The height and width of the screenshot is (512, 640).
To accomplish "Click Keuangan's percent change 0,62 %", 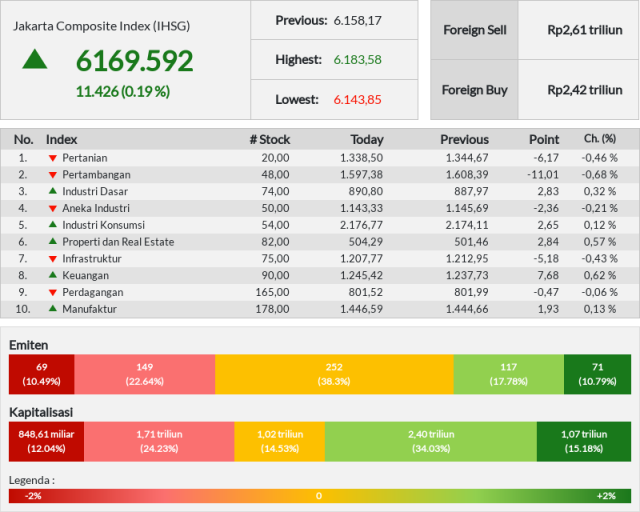I will pos(600,276).
